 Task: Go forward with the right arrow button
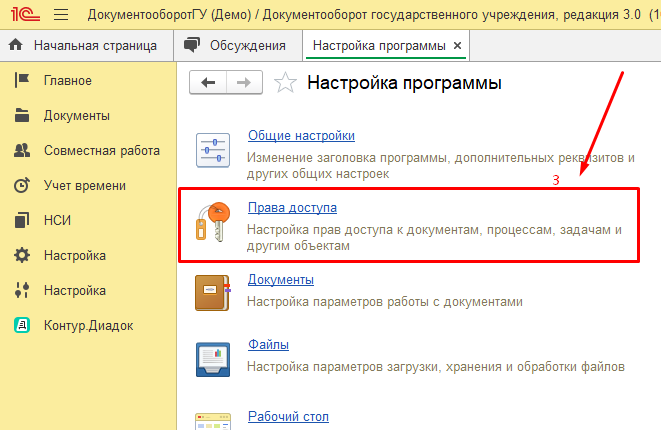coord(245,83)
